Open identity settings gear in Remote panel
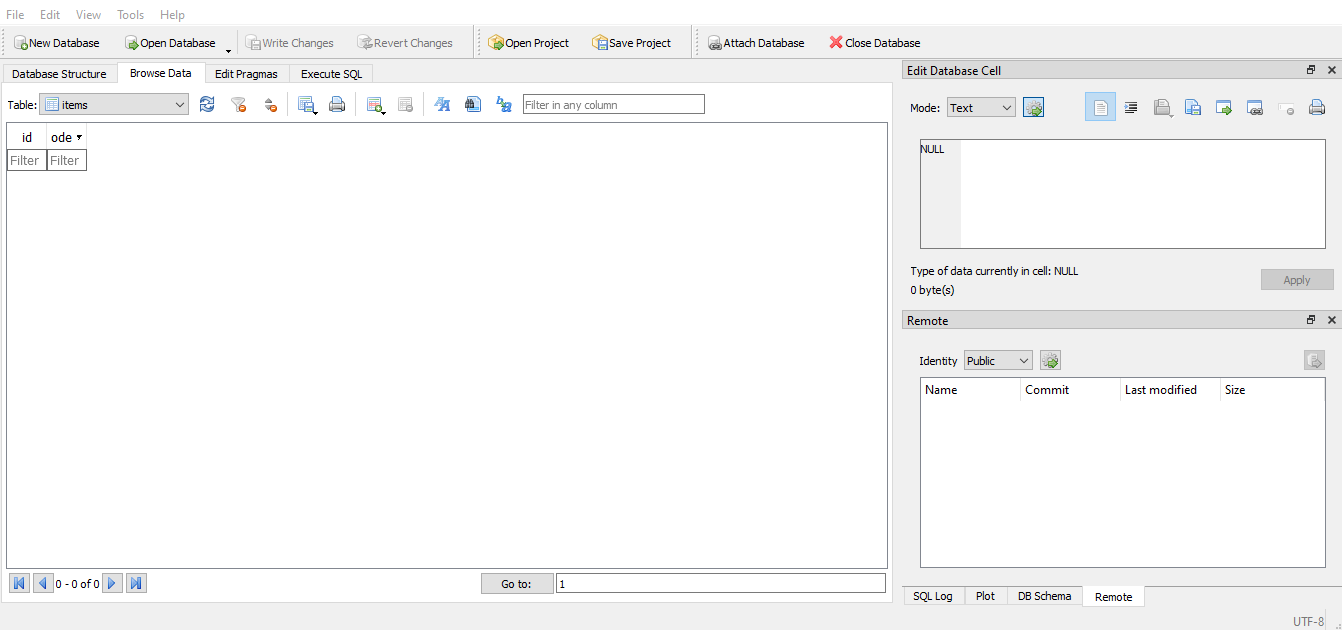Viewport: 1342px width, 630px height. pyautogui.click(x=1049, y=360)
